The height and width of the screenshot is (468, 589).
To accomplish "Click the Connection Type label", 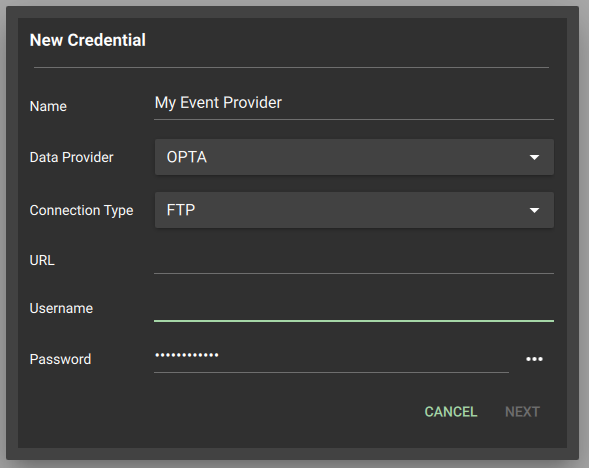I will pyautogui.click(x=82, y=210).
